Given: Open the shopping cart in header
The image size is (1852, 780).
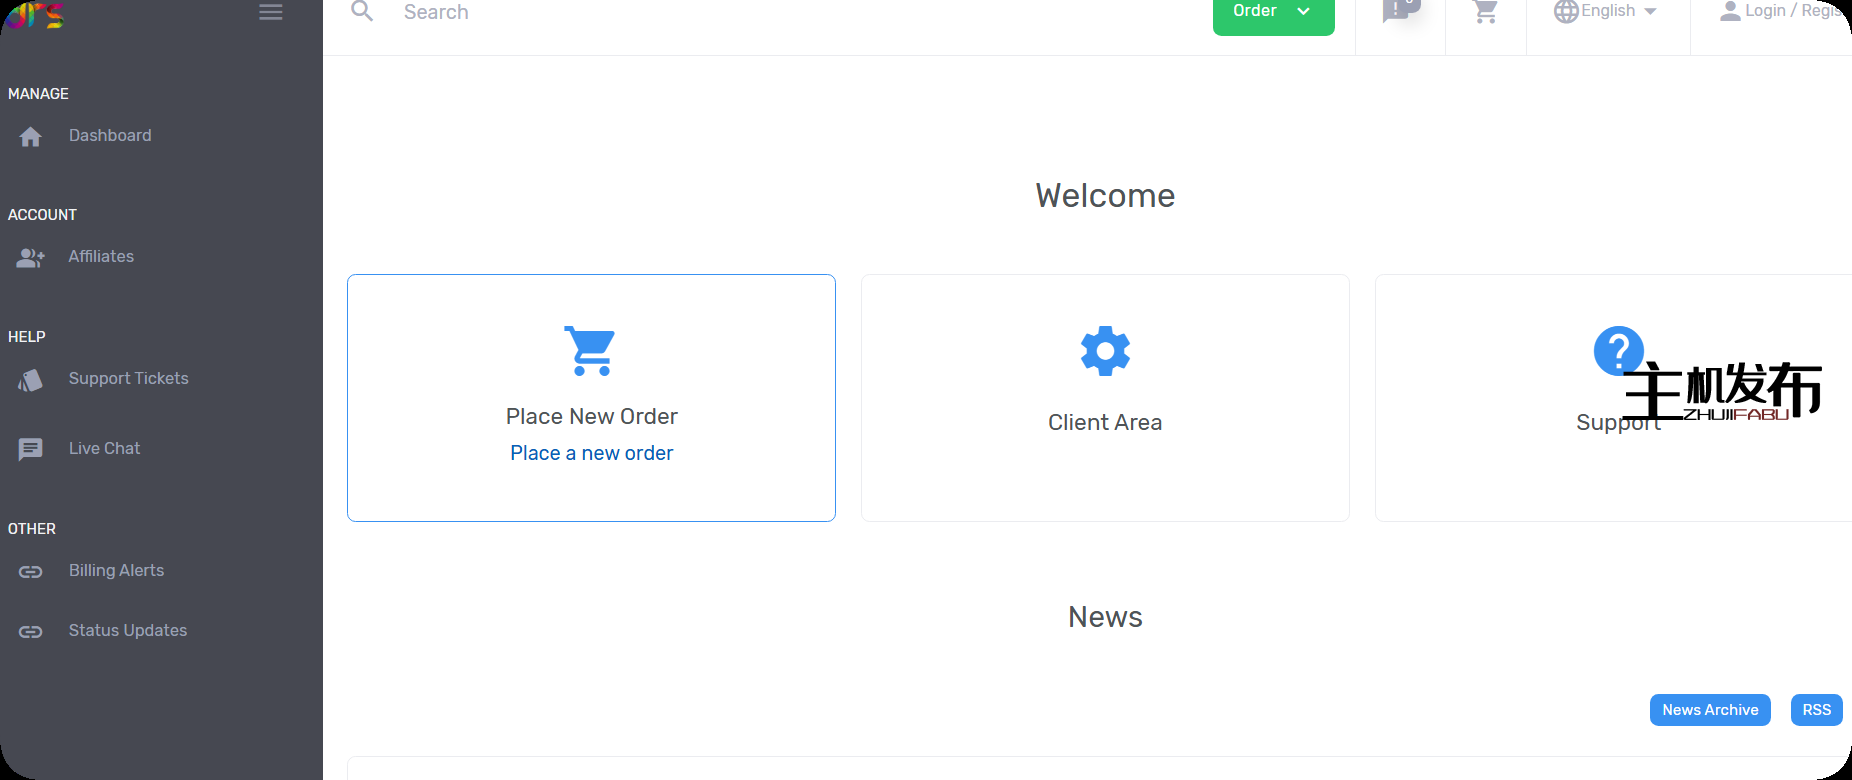Looking at the screenshot, I should click(x=1485, y=12).
